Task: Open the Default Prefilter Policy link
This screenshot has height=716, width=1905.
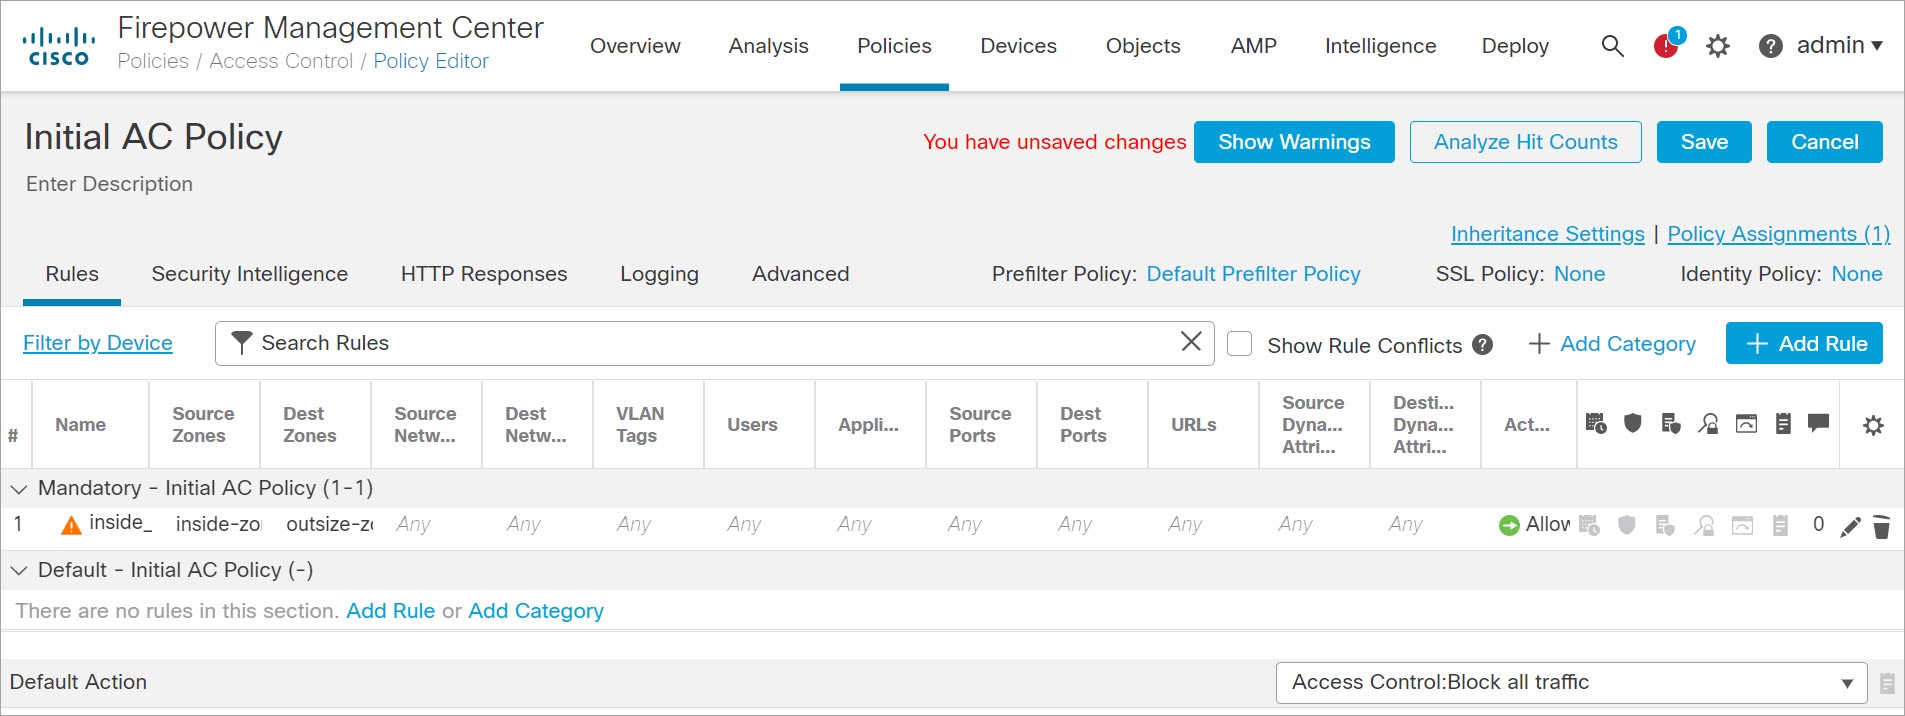Action: click(x=1253, y=274)
